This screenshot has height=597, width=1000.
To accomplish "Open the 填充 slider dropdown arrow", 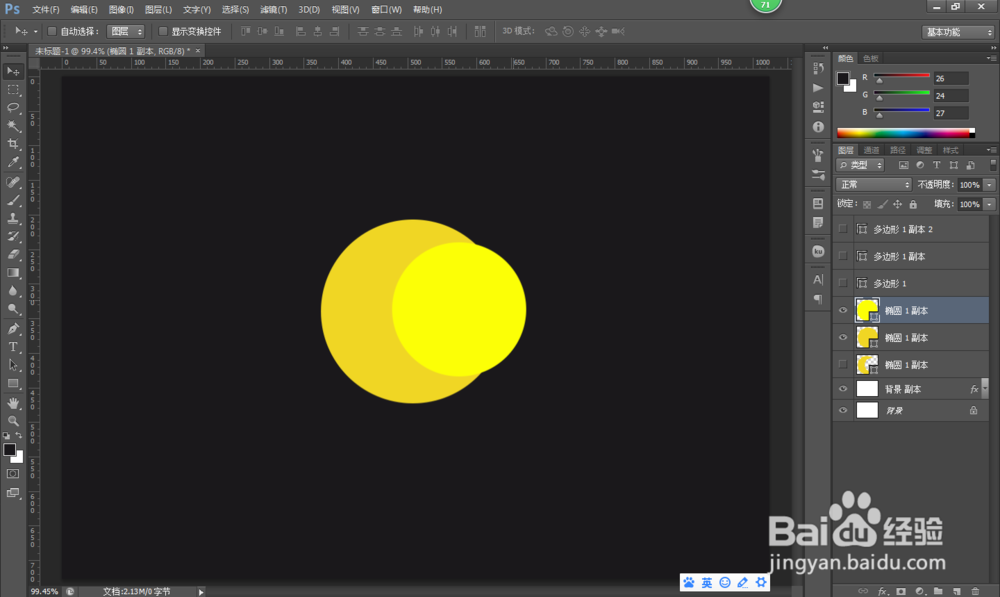I will click(x=990, y=205).
